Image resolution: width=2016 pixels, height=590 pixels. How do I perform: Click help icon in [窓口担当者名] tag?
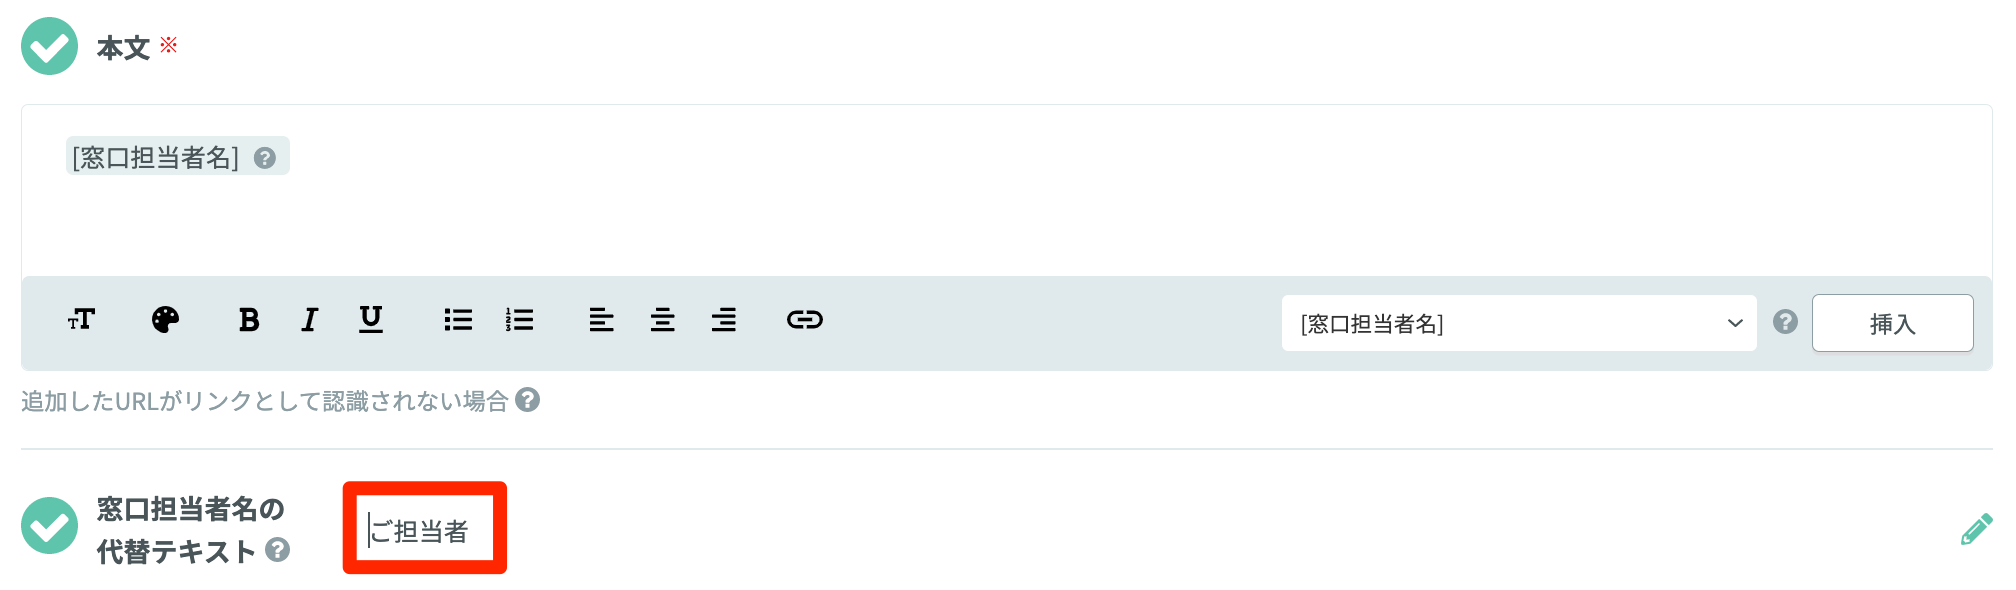pyautogui.click(x=265, y=158)
